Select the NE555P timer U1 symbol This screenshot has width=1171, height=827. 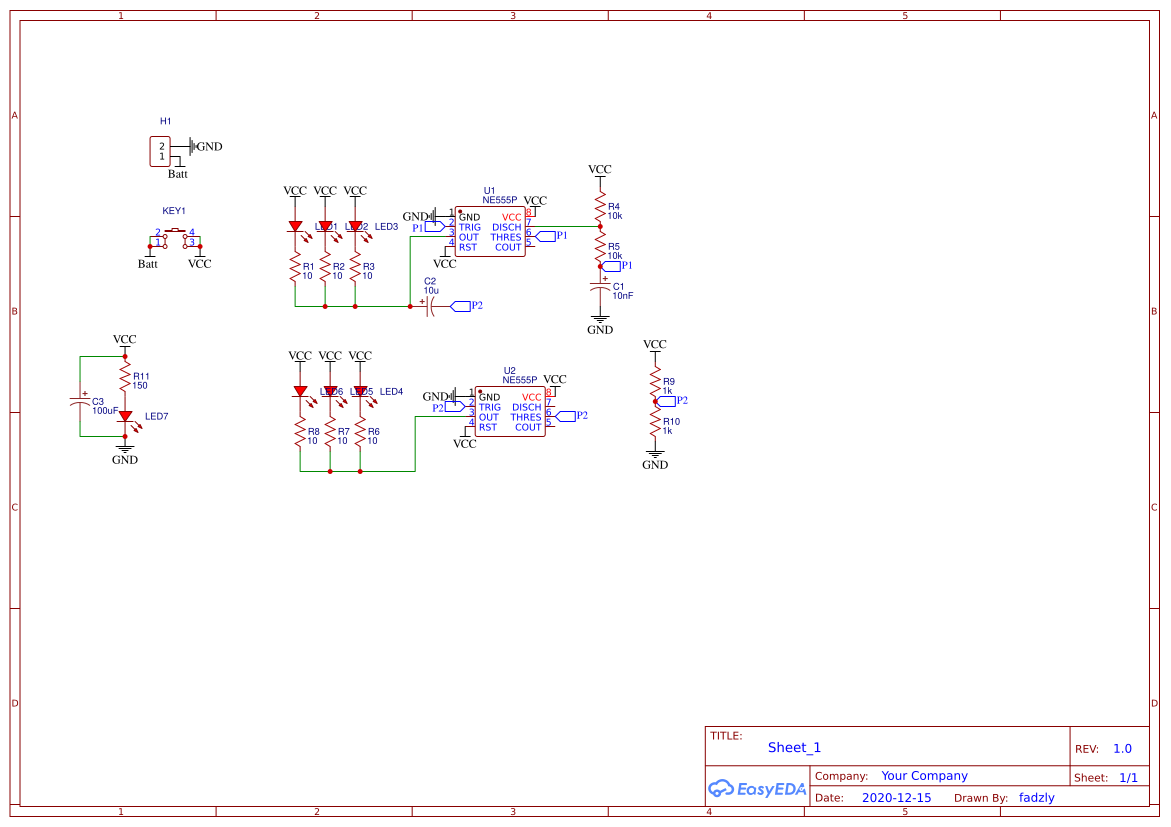pyautogui.click(x=491, y=230)
